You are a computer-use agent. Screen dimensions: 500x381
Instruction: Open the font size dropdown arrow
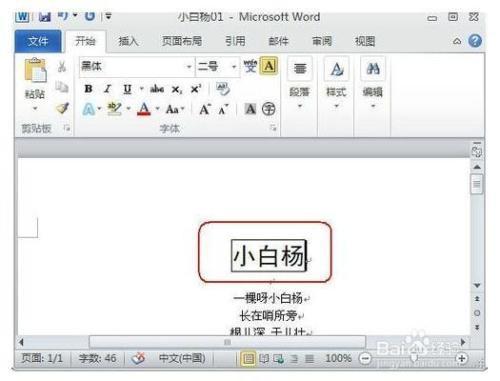click(x=234, y=67)
